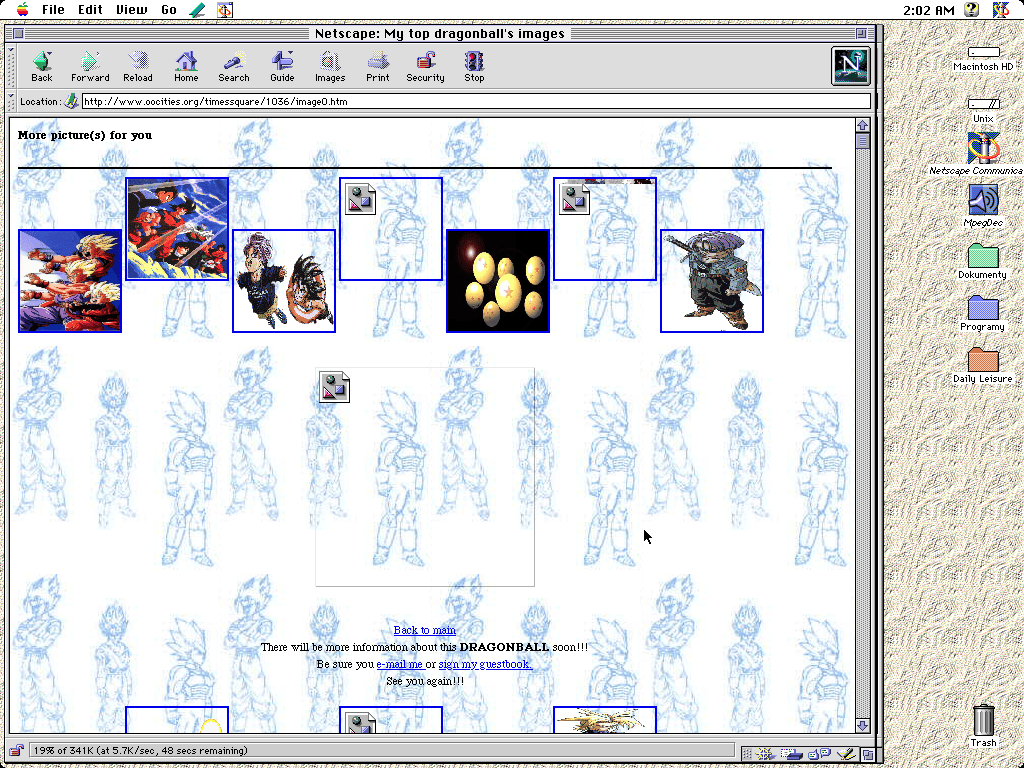Collapse the navigation toolbar using its left handle
Image resolution: width=1024 pixels, height=768 pixels.
pos(12,66)
